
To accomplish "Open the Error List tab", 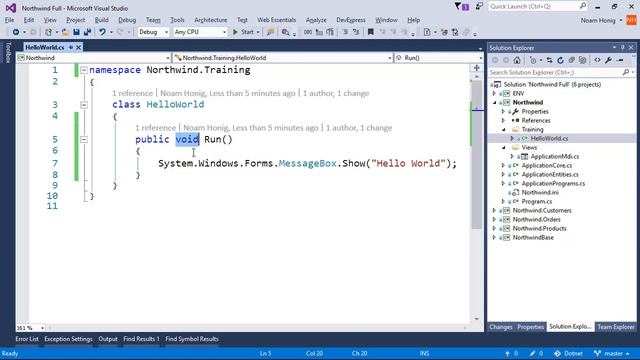I will click(27, 339).
